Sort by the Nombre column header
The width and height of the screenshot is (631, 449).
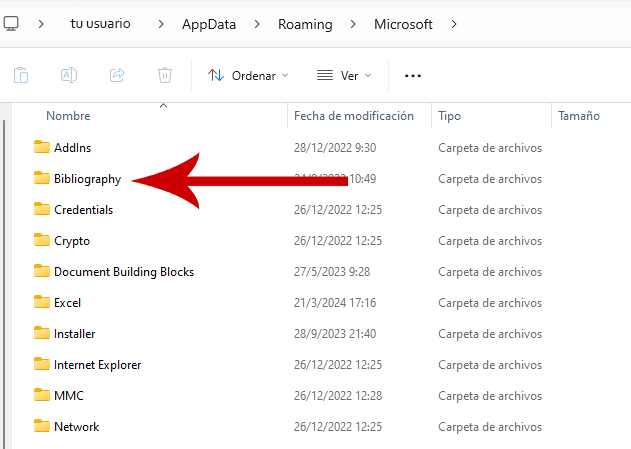pyautogui.click(x=68, y=116)
